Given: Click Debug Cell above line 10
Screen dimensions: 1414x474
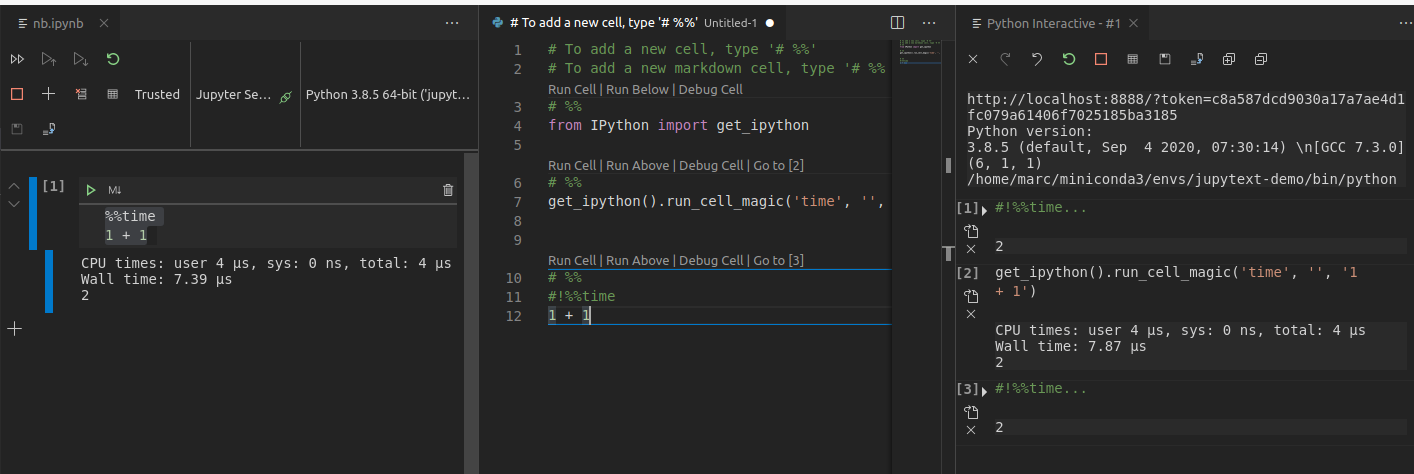Looking at the screenshot, I should click(711, 260).
